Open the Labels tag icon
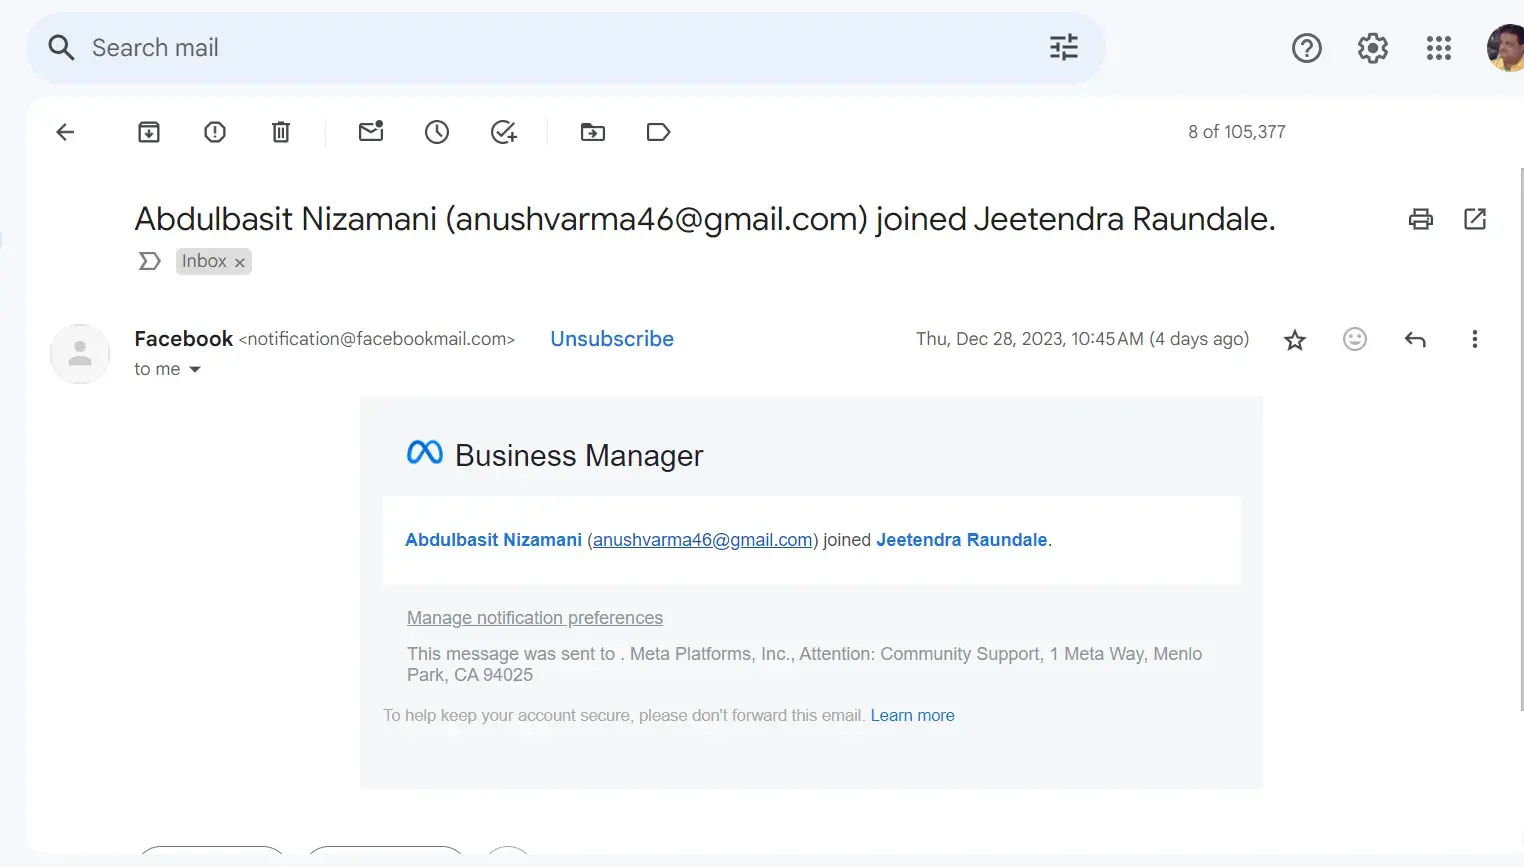1524x867 pixels. 658,132
